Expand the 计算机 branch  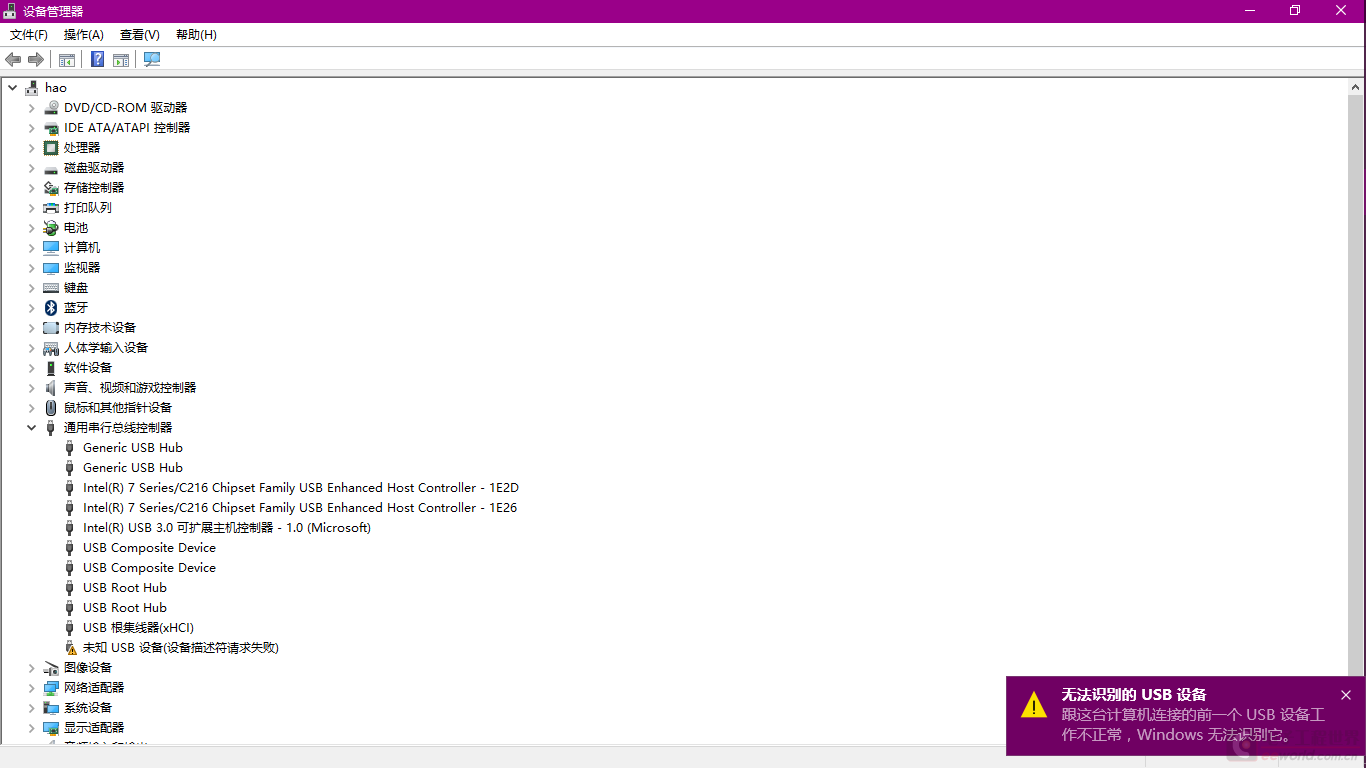(31, 248)
